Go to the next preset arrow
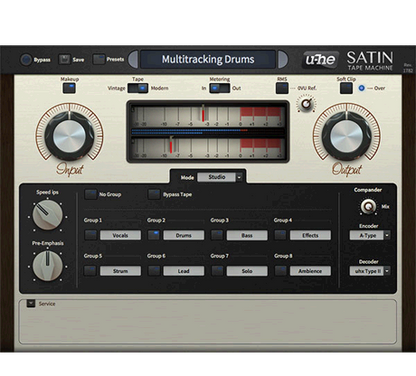Screen dimensions: 416x376 point(283,59)
